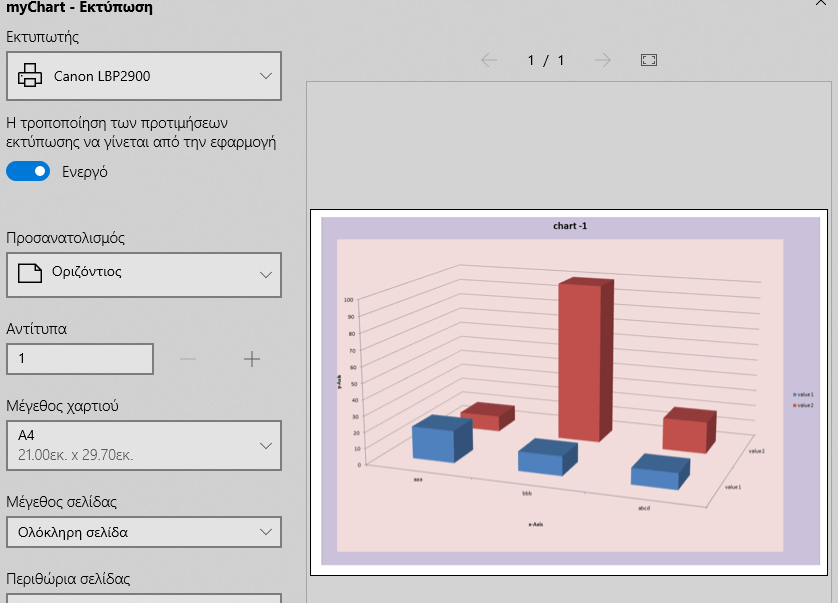Viewport: 838px width, 603px height.
Task: Open the Οριζόντιος orientation dropdown
Action: (144, 275)
